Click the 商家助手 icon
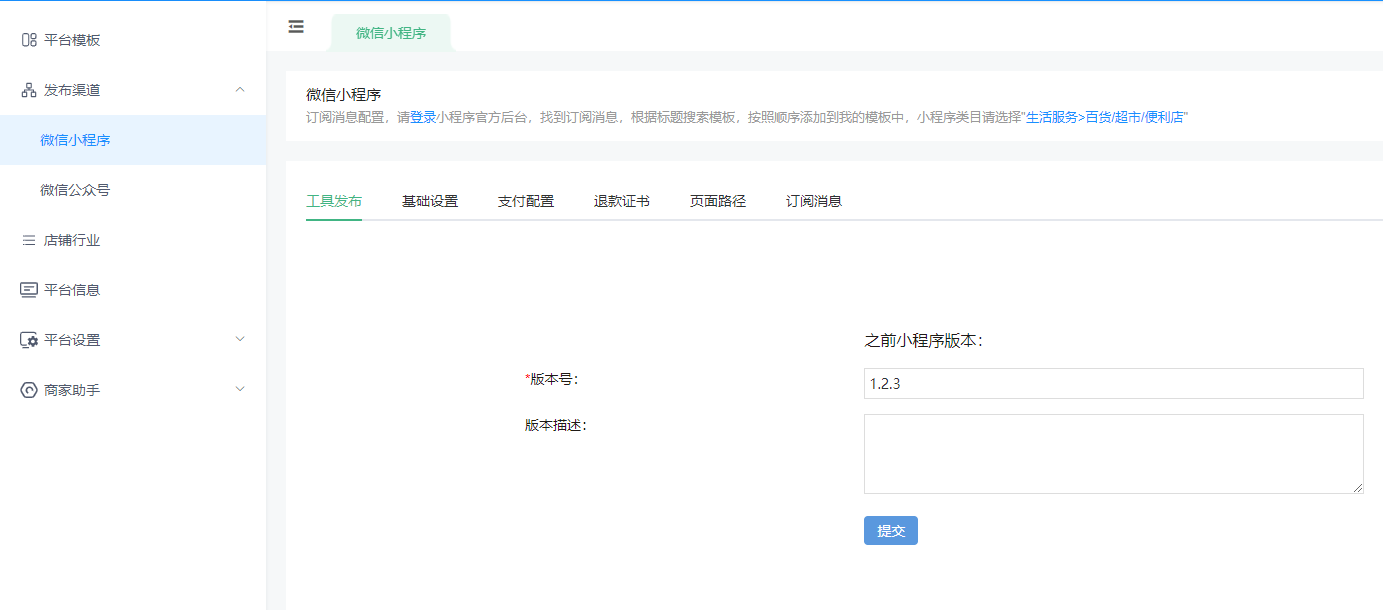This screenshot has width=1383, height=610. (29, 390)
